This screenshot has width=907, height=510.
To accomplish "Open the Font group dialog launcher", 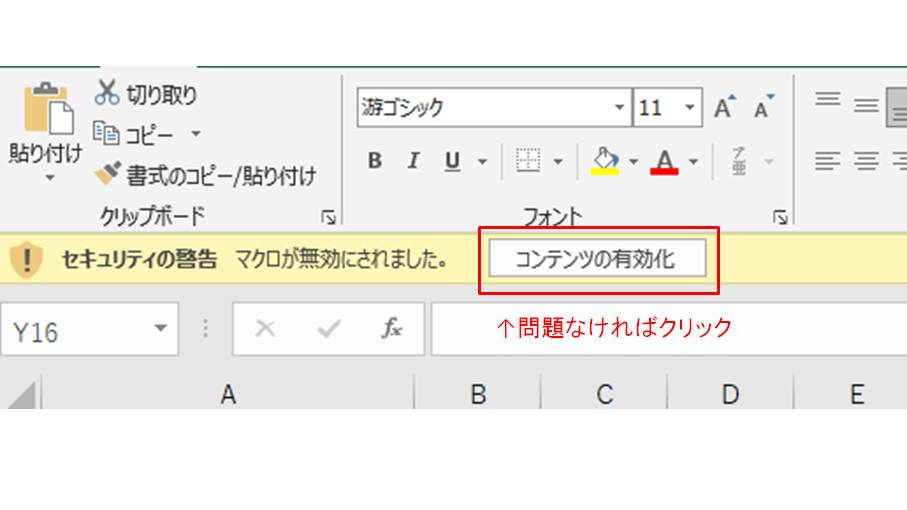I will (780, 217).
